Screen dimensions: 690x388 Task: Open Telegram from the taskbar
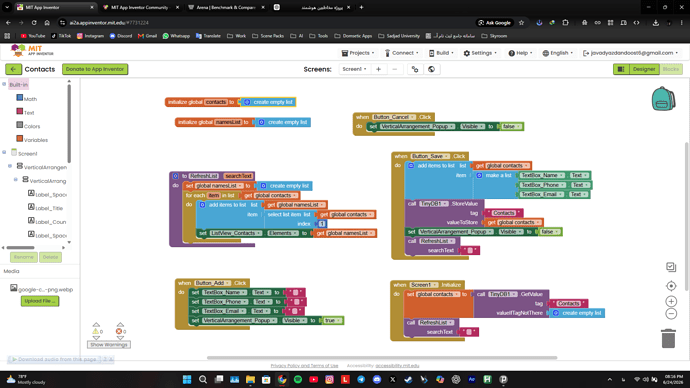tap(361, 379)
